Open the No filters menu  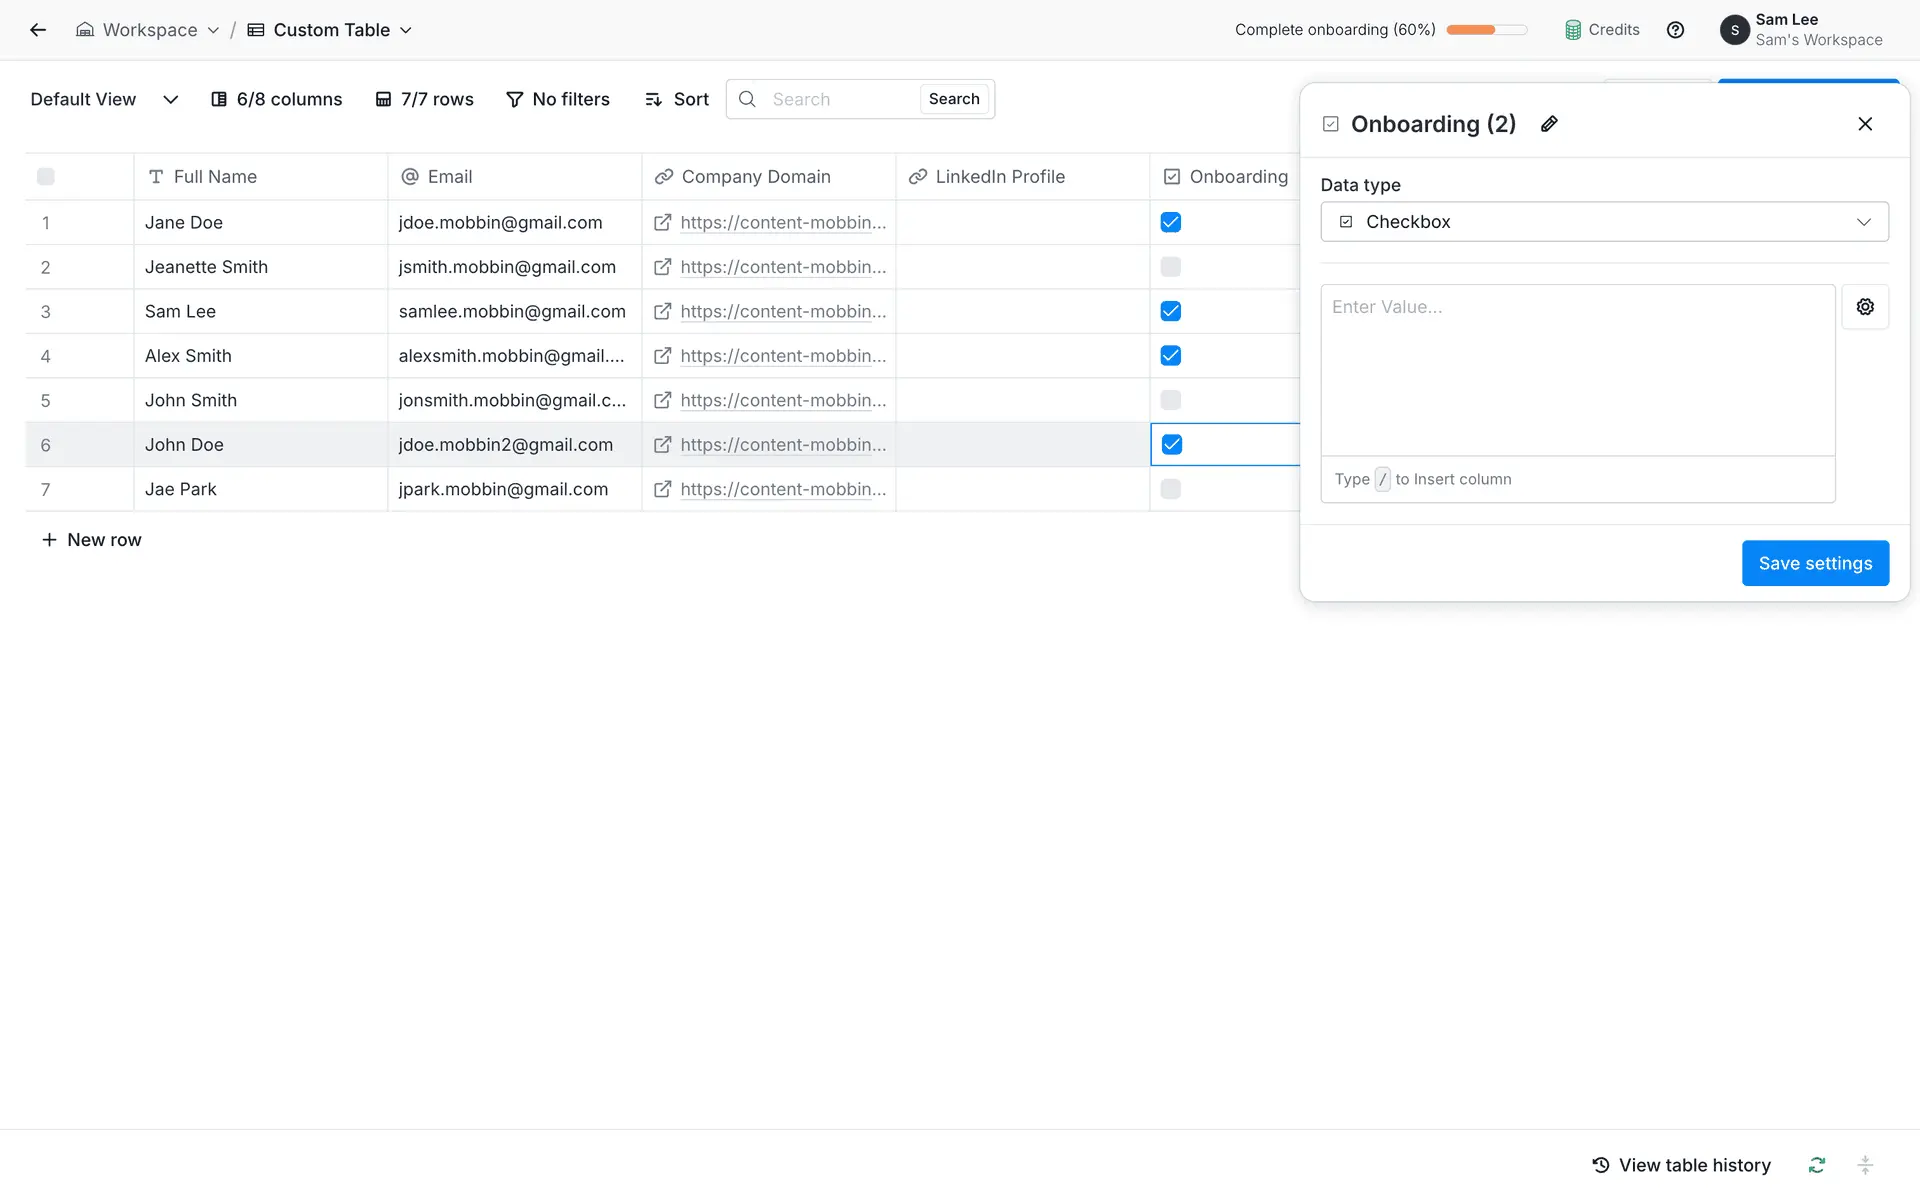[x=558, y=99]
